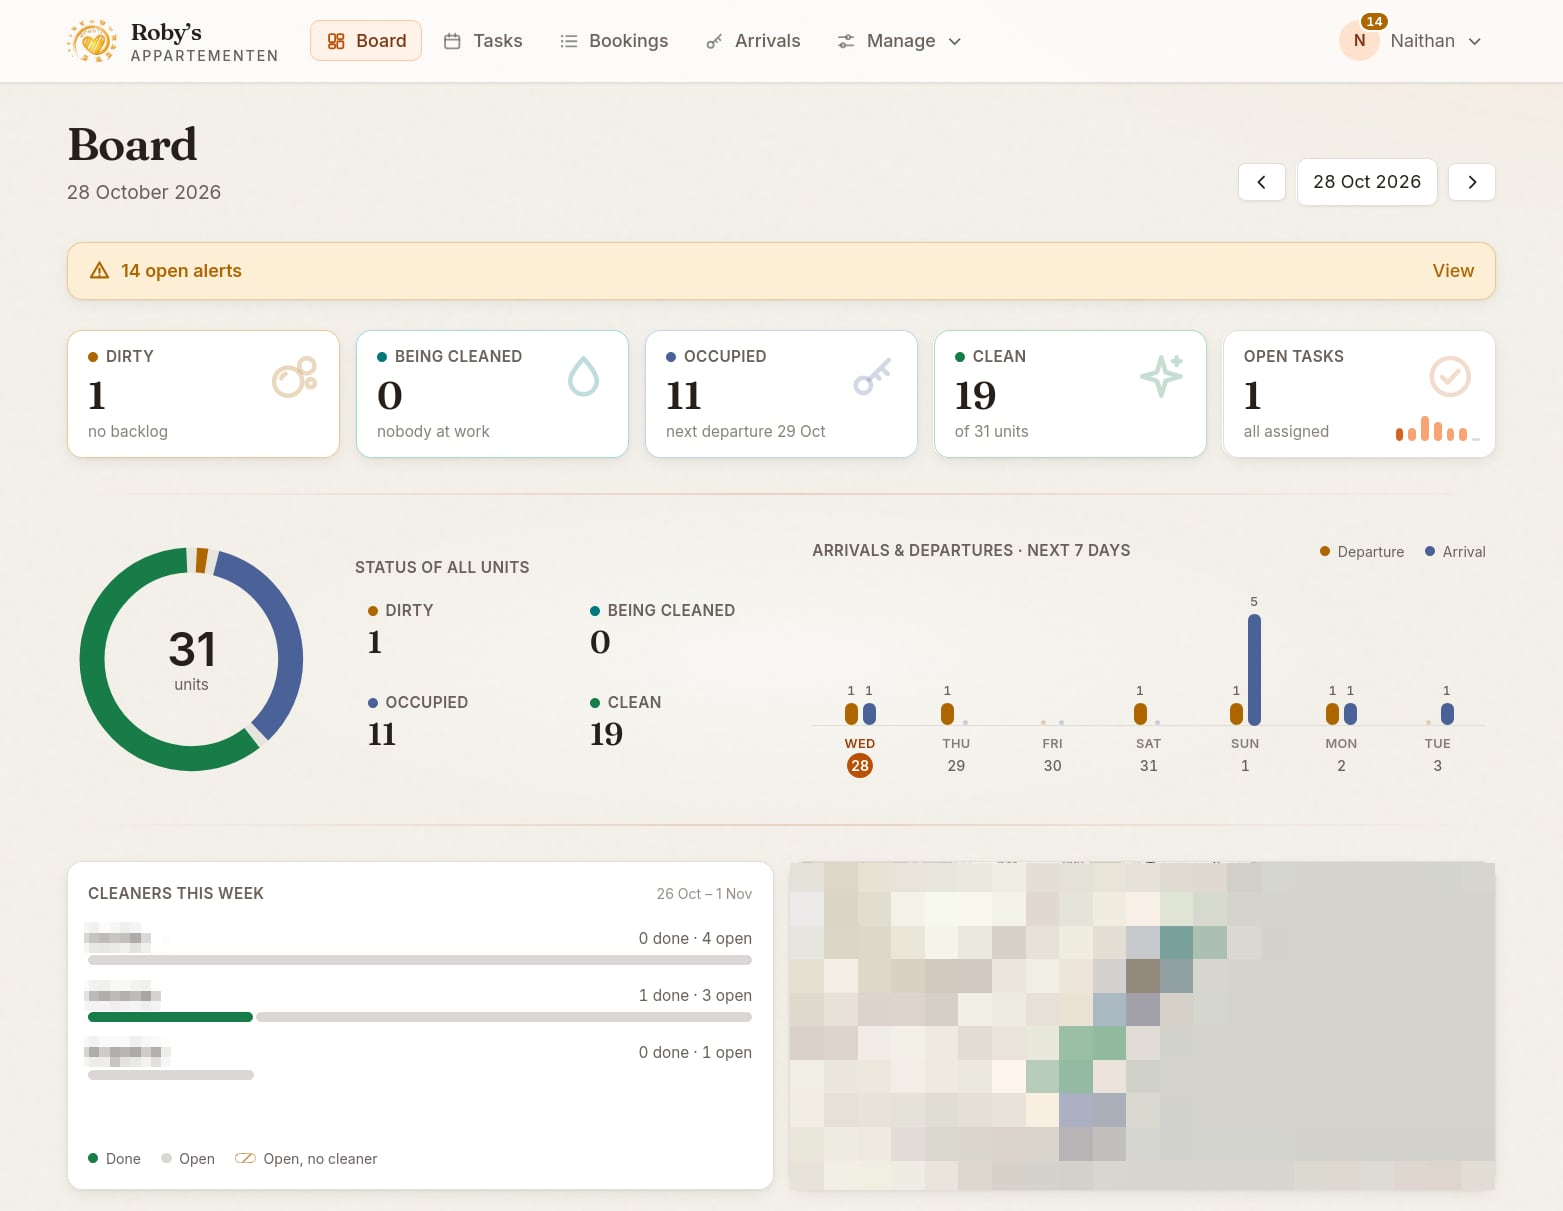
Task: Click the '0 done · 1 open' cleaner summary
Action: [x=695, y=1052]
